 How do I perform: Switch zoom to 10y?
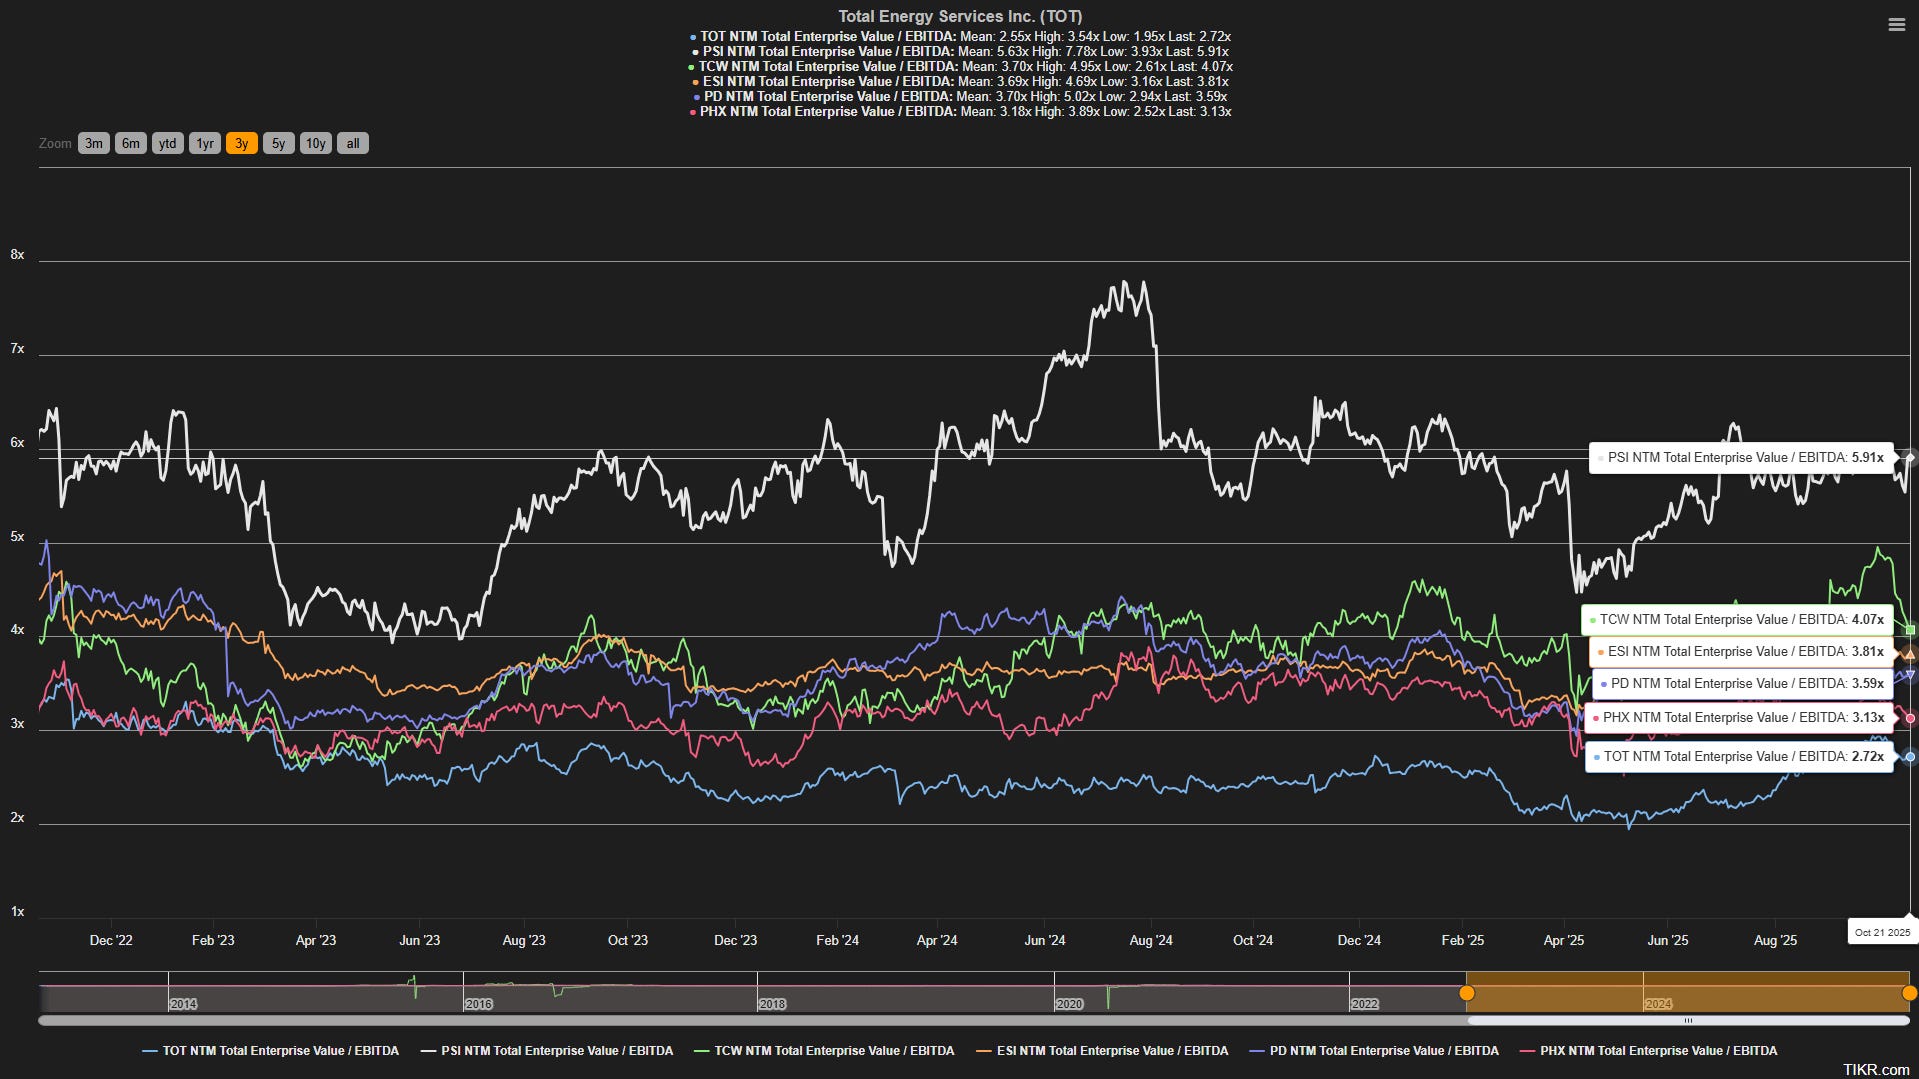[x=316, y=143]
